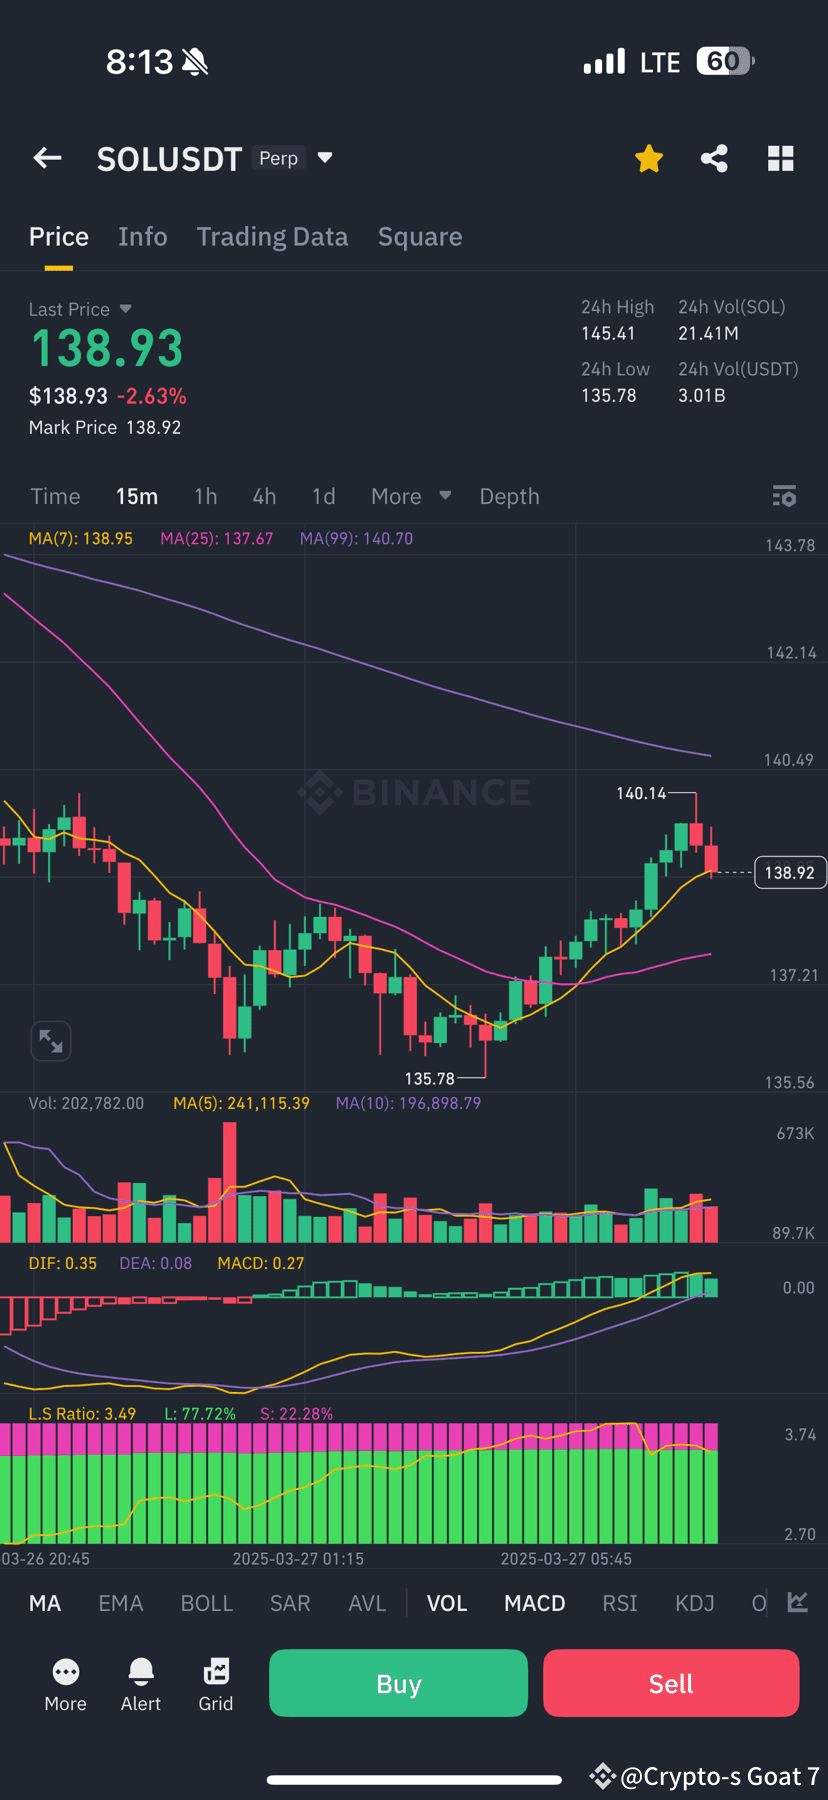Expand chart to fullscreen
This screenshot has width=828, height=1800.
51,1041
